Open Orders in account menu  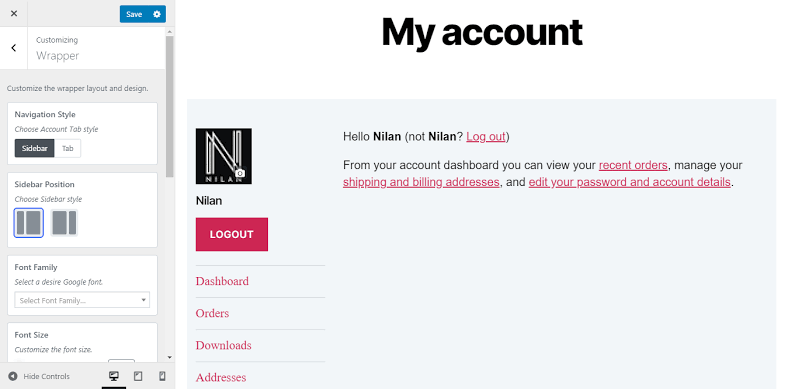212,314
